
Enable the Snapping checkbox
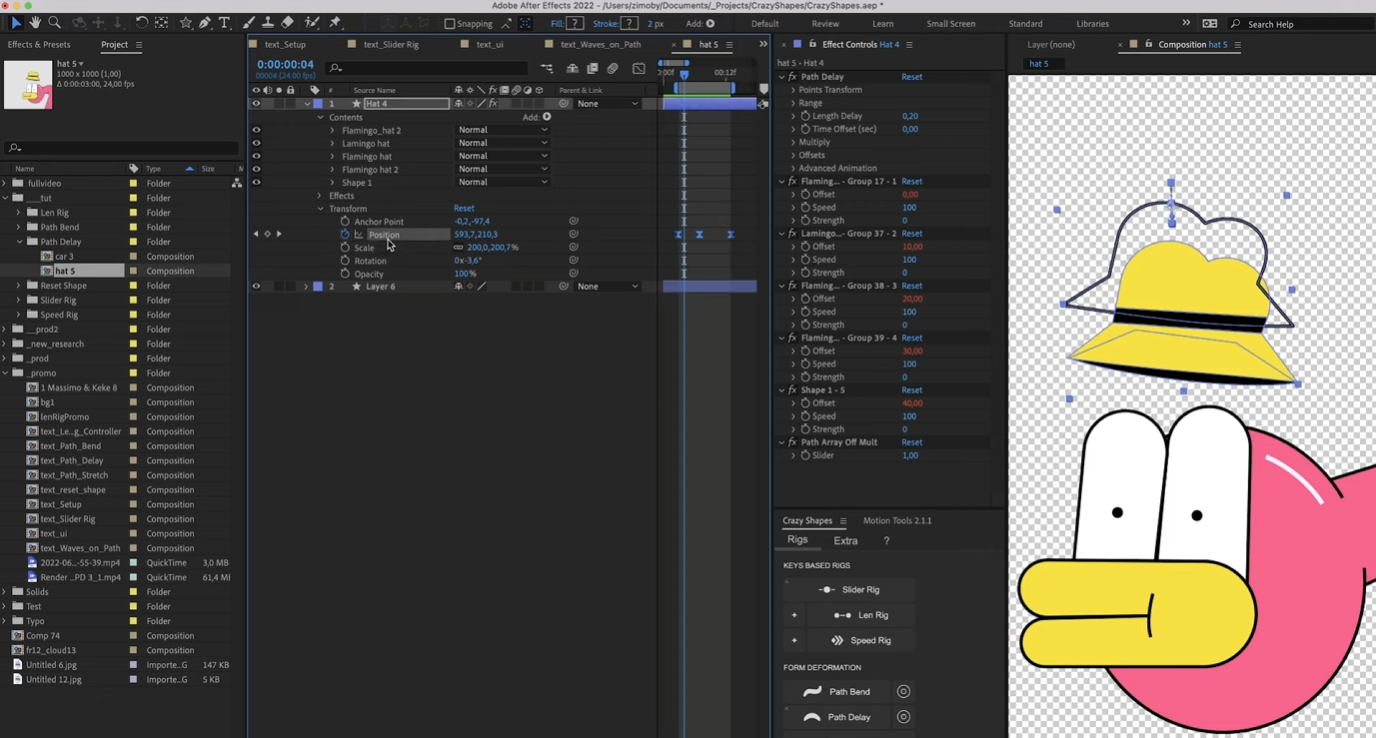450,23
